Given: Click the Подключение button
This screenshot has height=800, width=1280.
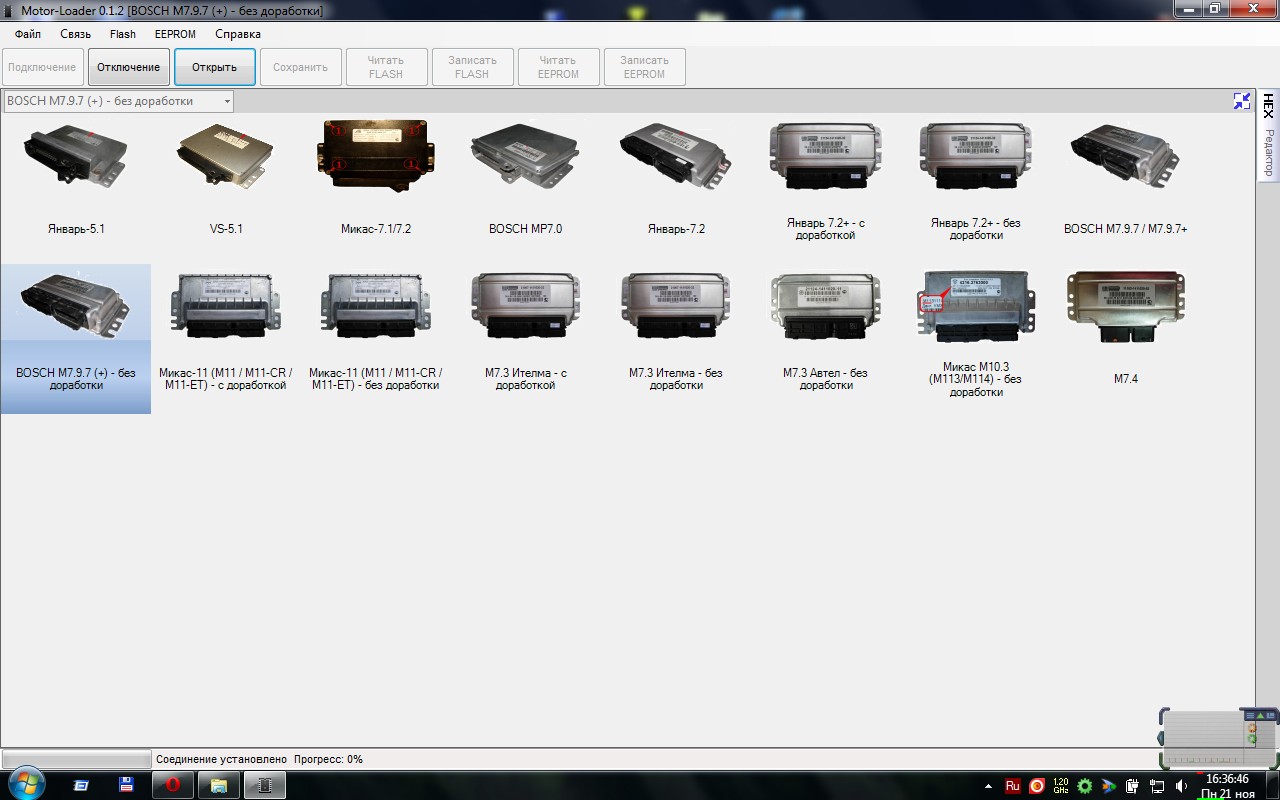Looking at the screenshot, I should (x=42, y=67).
